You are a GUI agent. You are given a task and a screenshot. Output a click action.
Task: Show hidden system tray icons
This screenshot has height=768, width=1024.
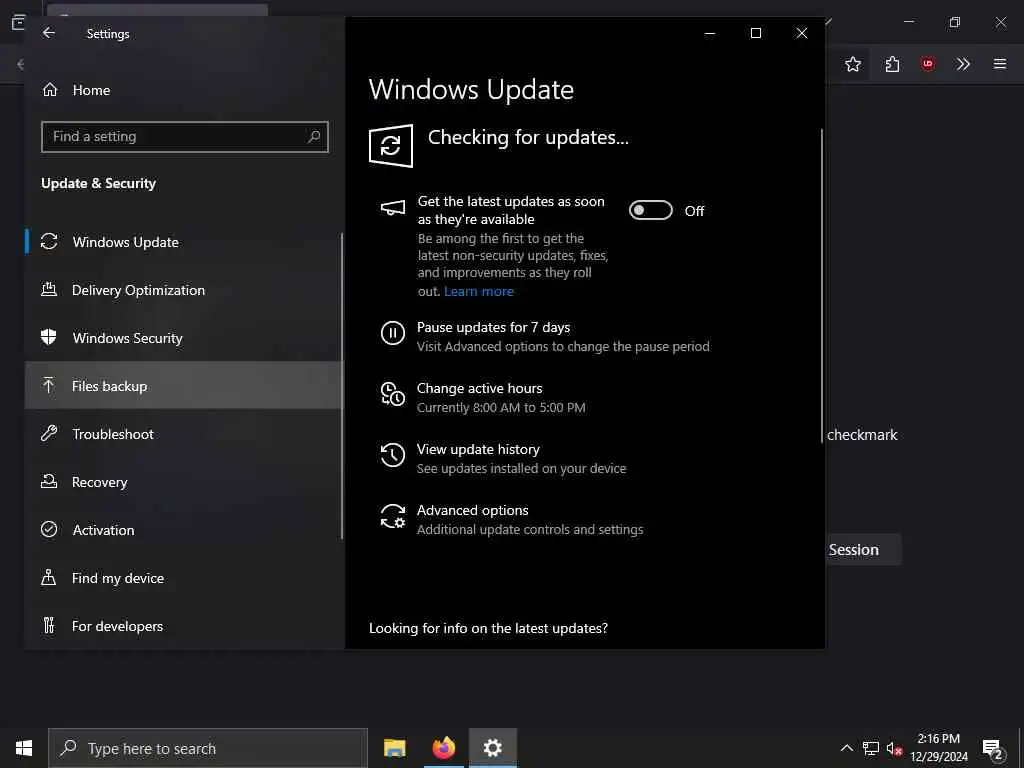846,748
